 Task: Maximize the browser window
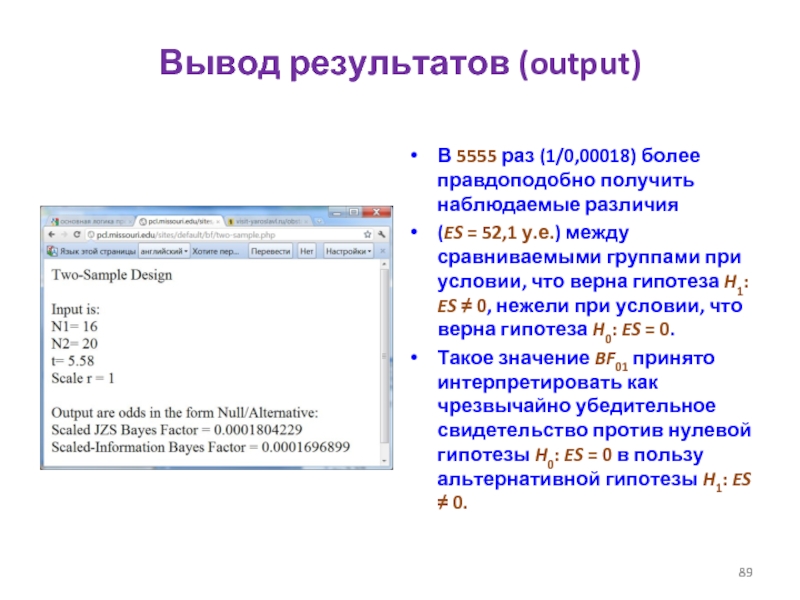pyautogui.click(x=354, y=212)
